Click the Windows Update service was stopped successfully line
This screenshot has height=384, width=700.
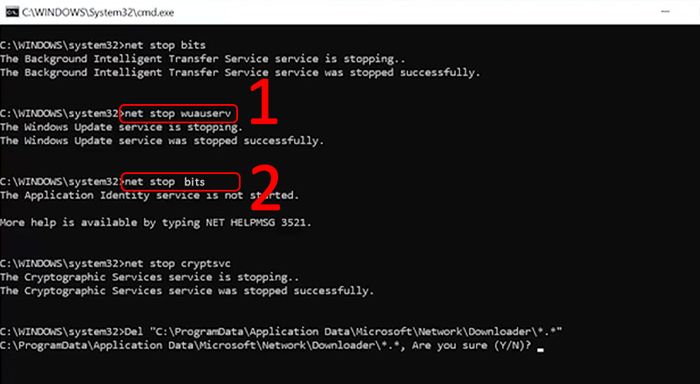[x=162, y=141]
